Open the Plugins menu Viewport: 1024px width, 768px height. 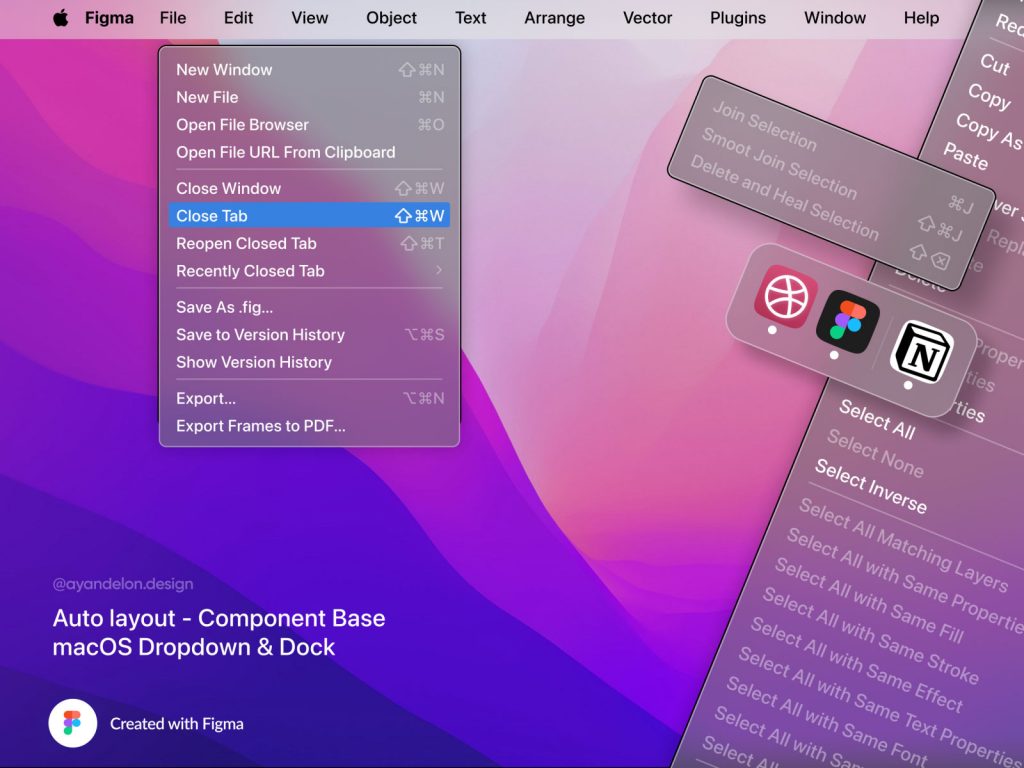pyautogui.click(x=738, y=17)
